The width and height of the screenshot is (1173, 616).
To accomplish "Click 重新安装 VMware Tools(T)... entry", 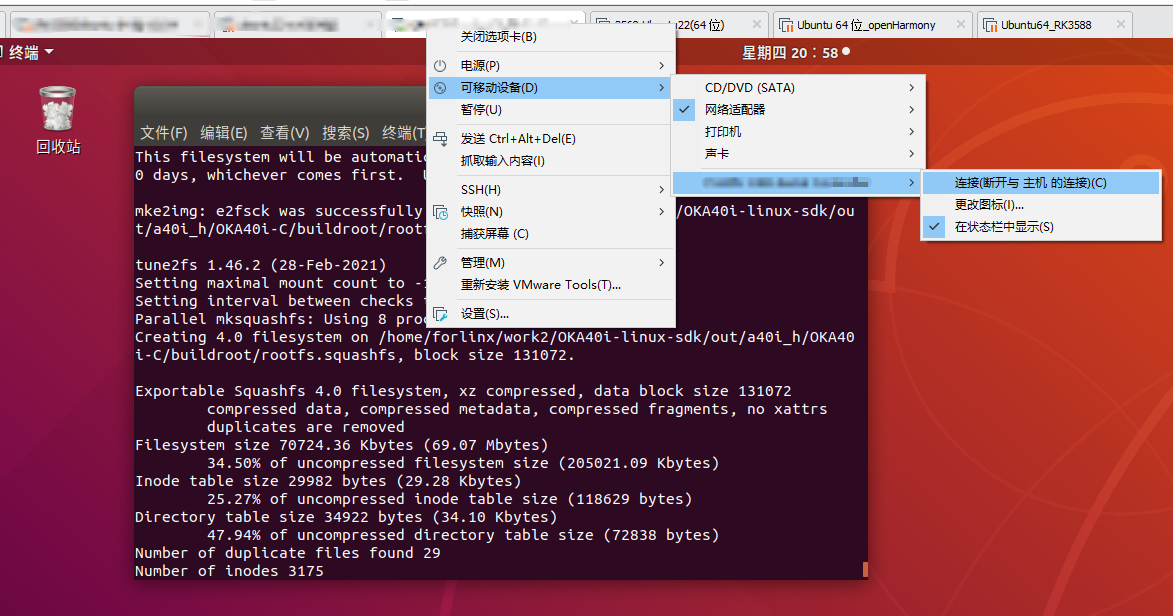I will pyautogui.click(x=540, y=285).
